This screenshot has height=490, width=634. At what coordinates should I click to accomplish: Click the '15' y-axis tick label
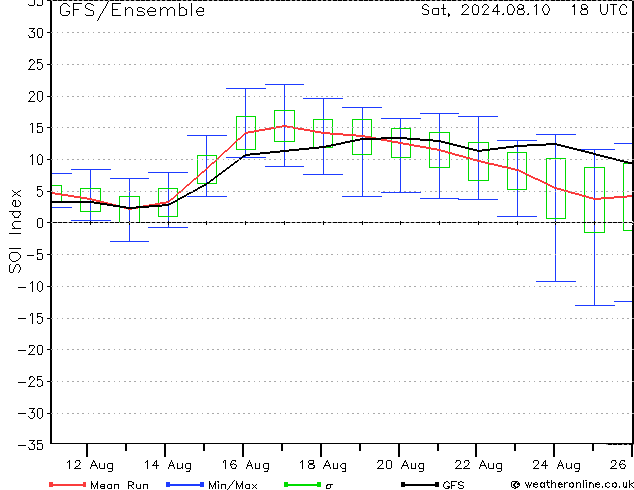[x=36, y=128]
